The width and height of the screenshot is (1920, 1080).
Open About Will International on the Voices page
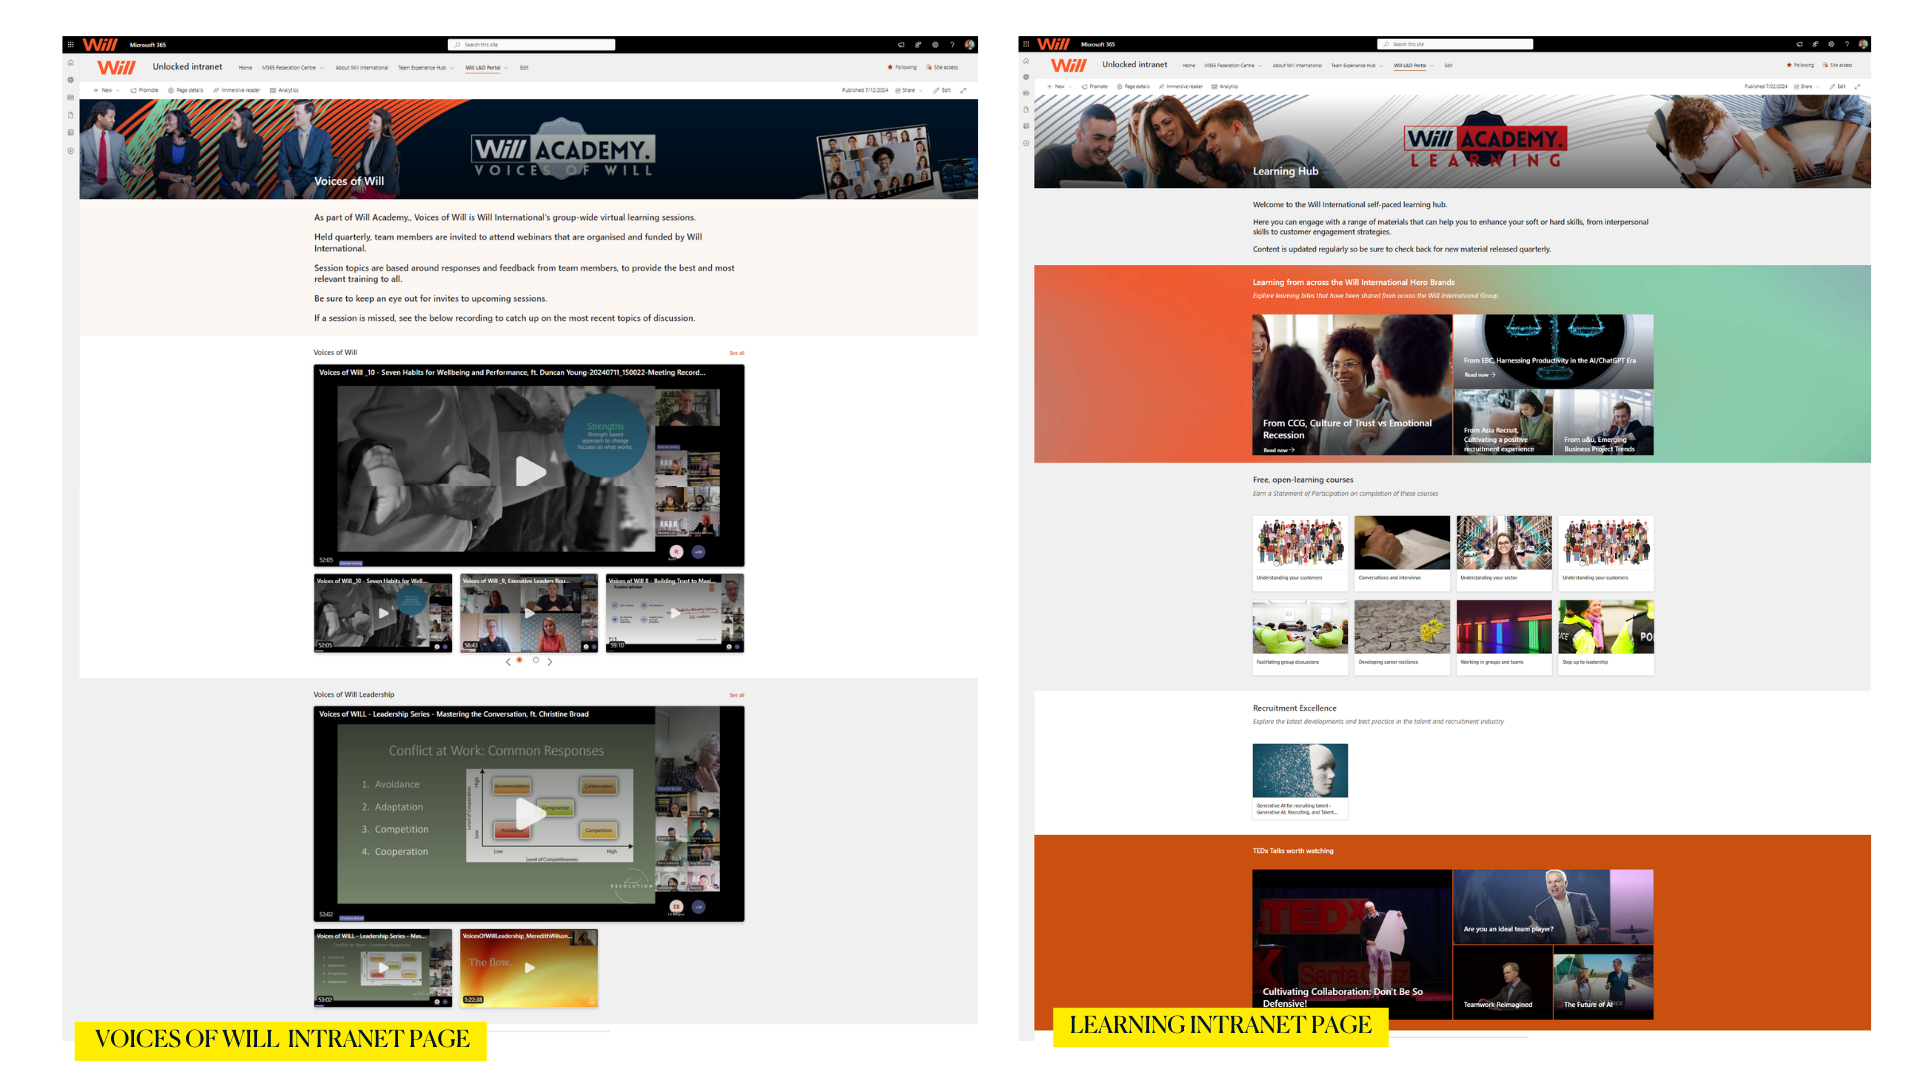[x=362, y=68]
